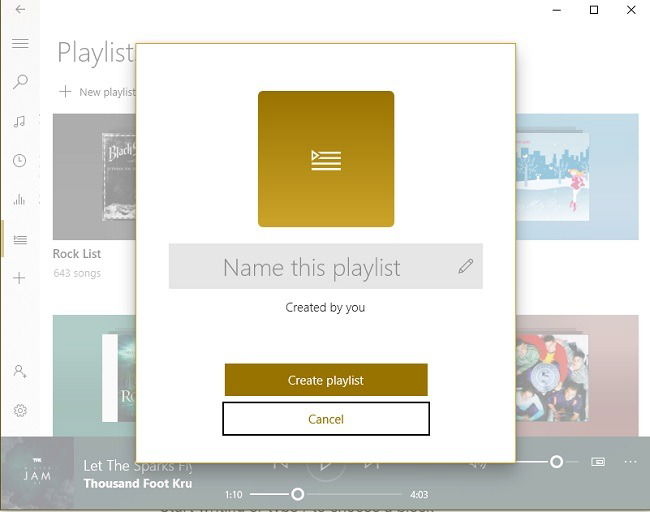Open My Music from the sidebar note icon
650x512 pixels.
19,121
